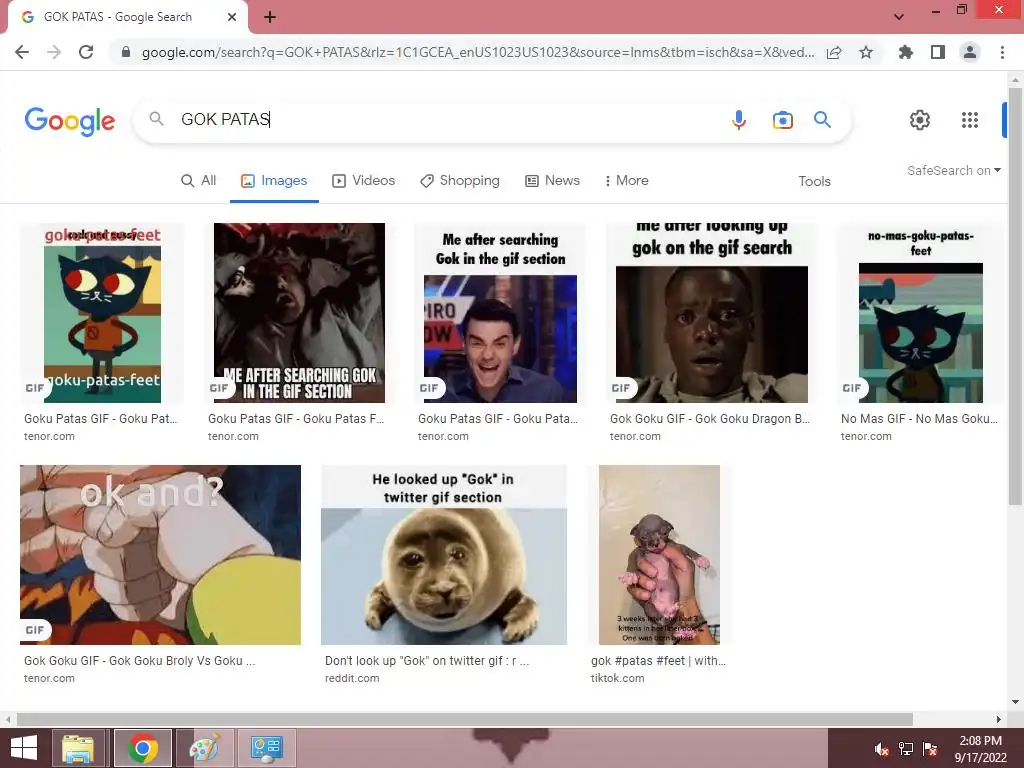Click 'gok #patas #feet | with...' link
Viewport: 1024px width, 768px height.
658,661
